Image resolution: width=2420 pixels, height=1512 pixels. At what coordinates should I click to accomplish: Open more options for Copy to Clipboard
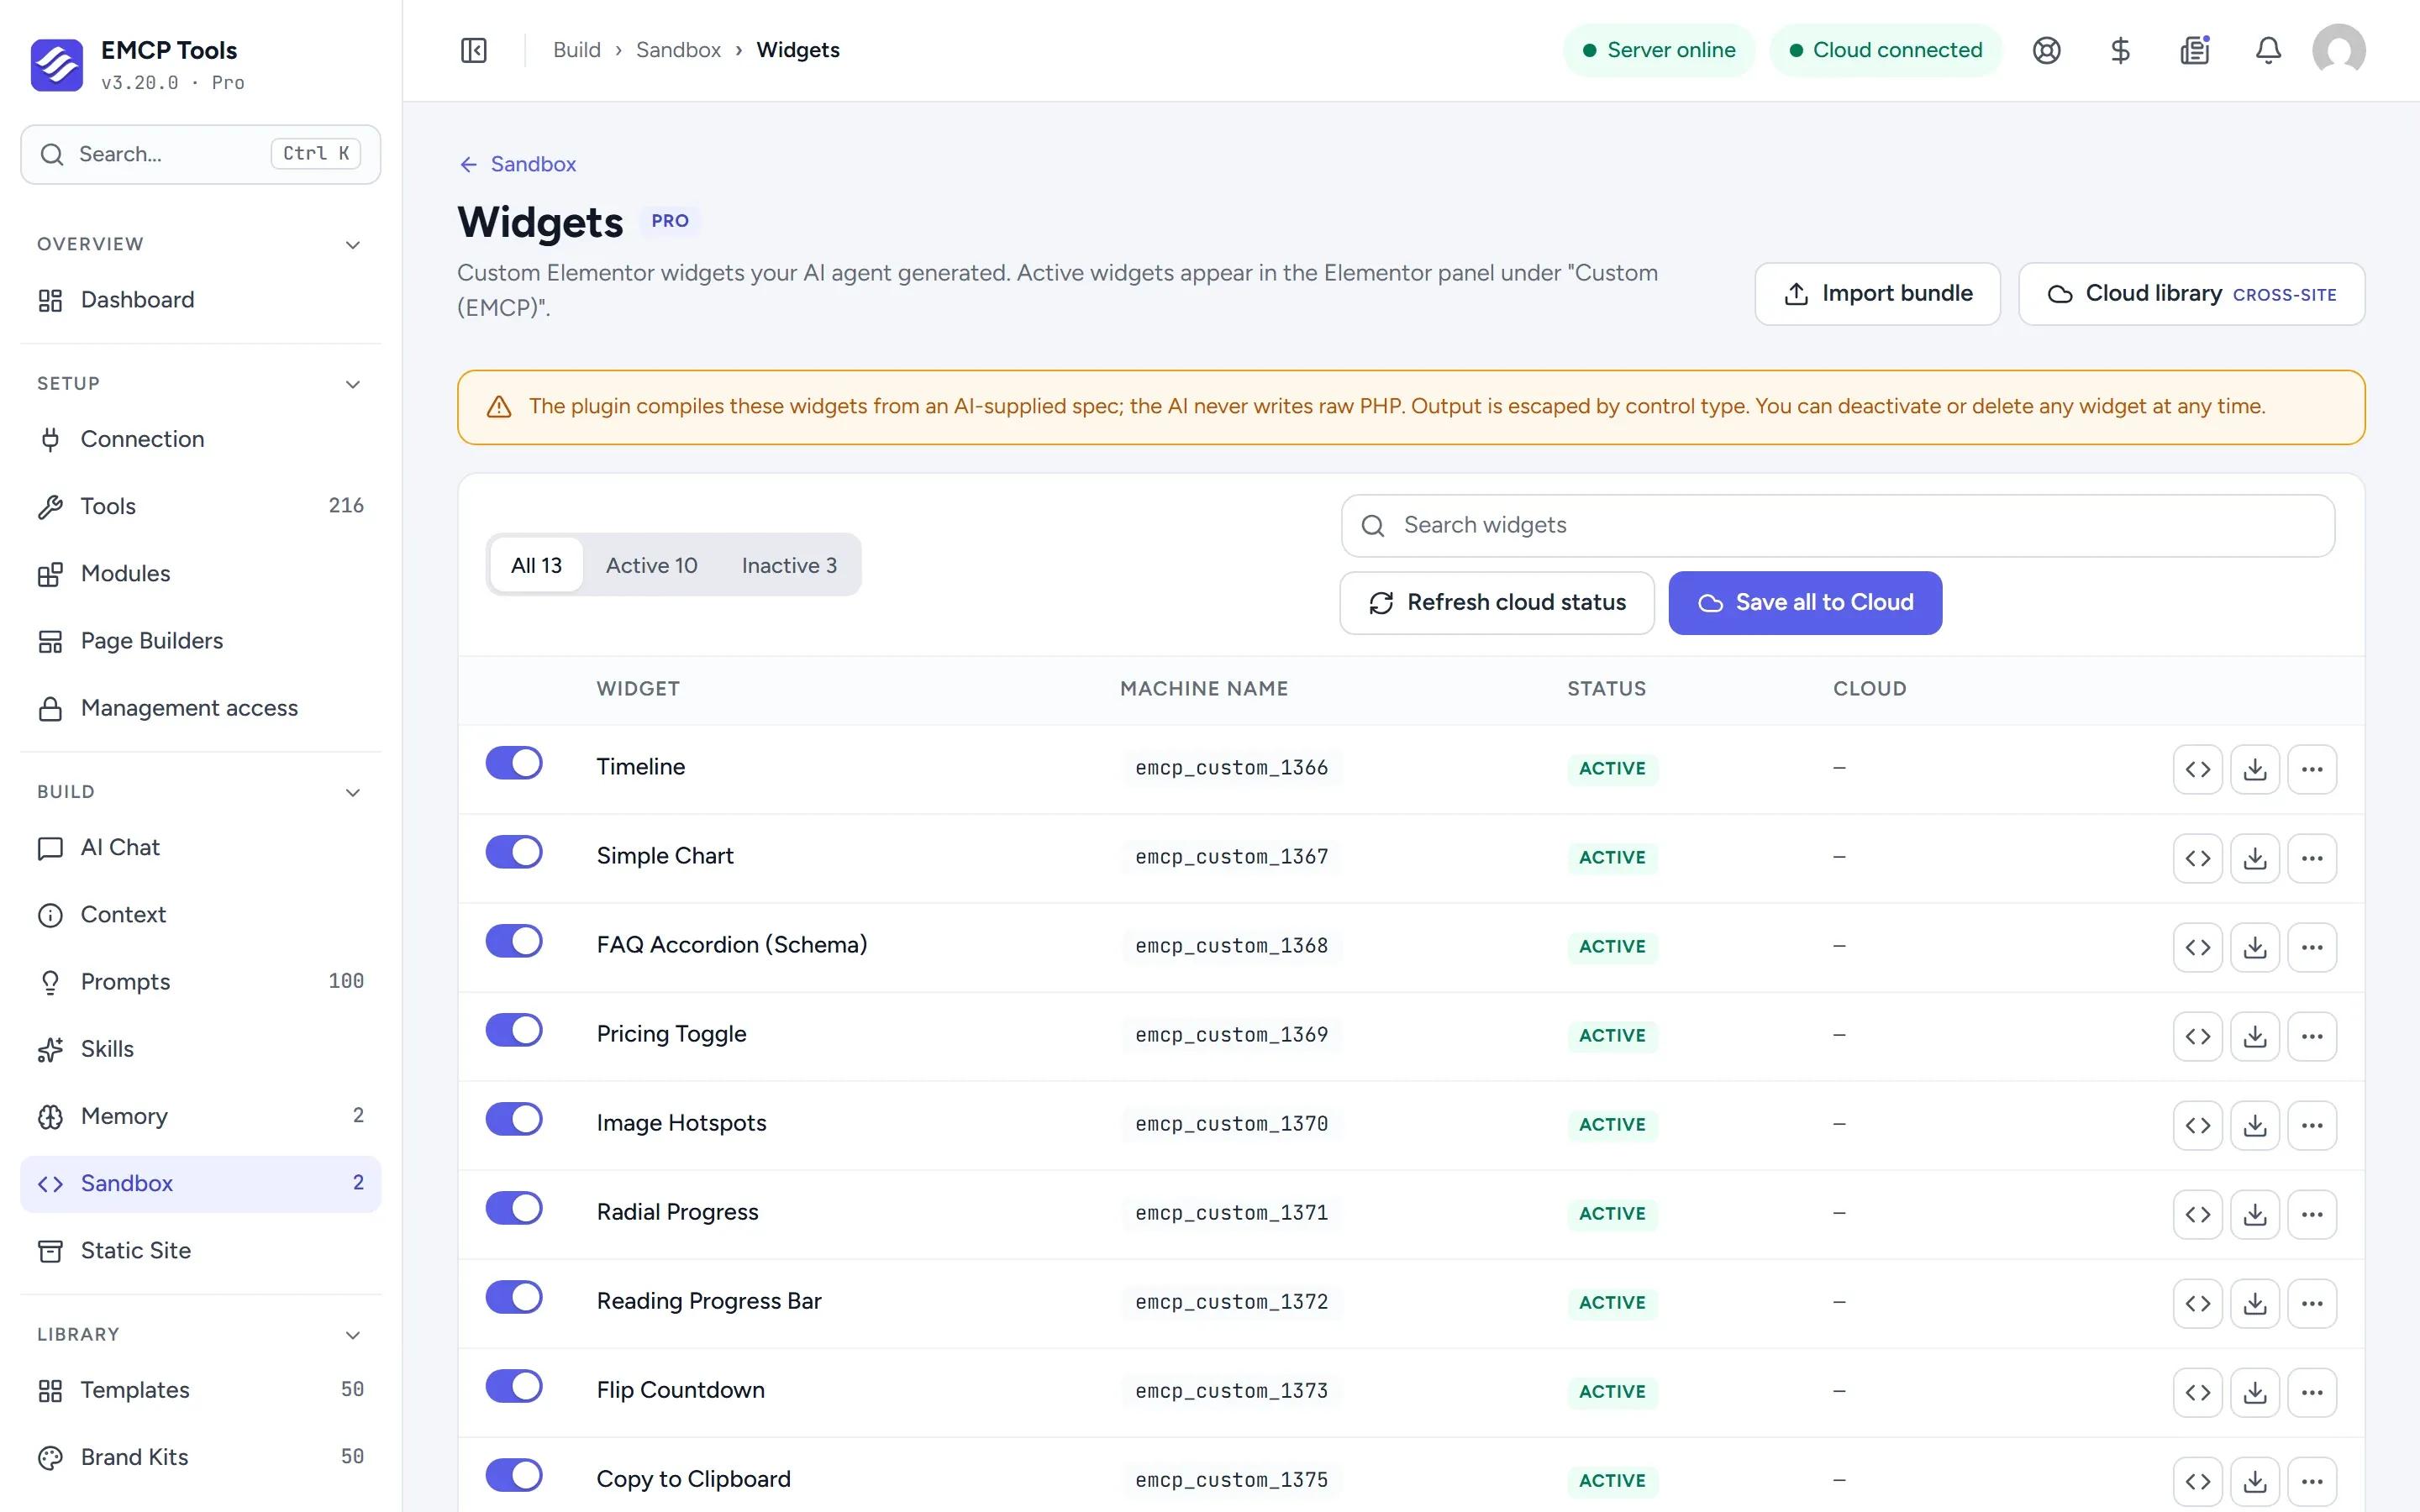(2311, 1481)
